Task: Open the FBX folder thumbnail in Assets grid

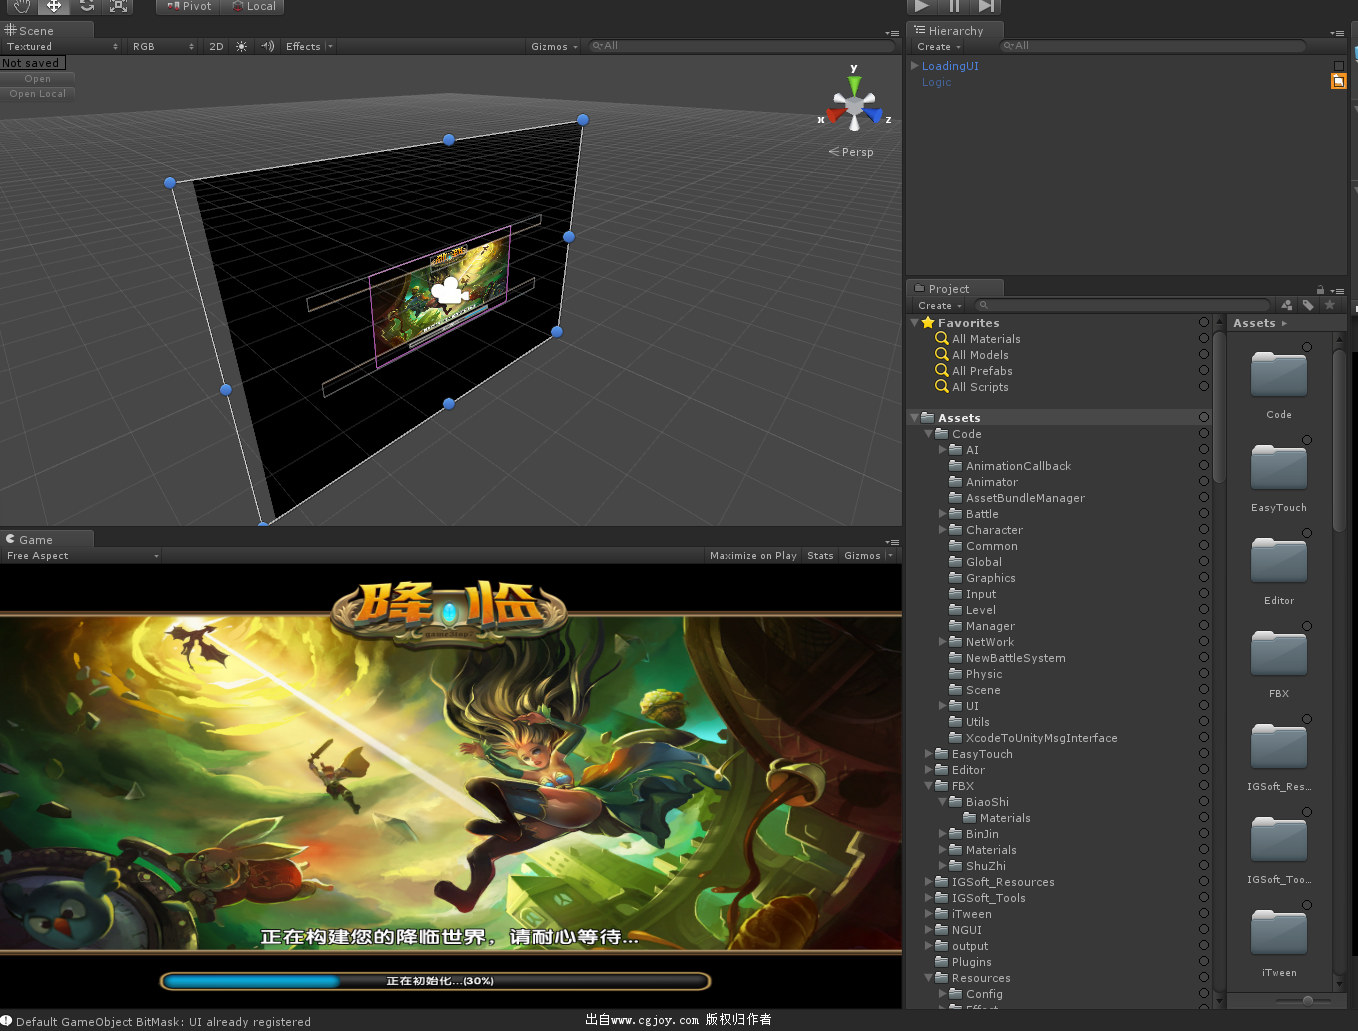Action: click(1279, 653)
